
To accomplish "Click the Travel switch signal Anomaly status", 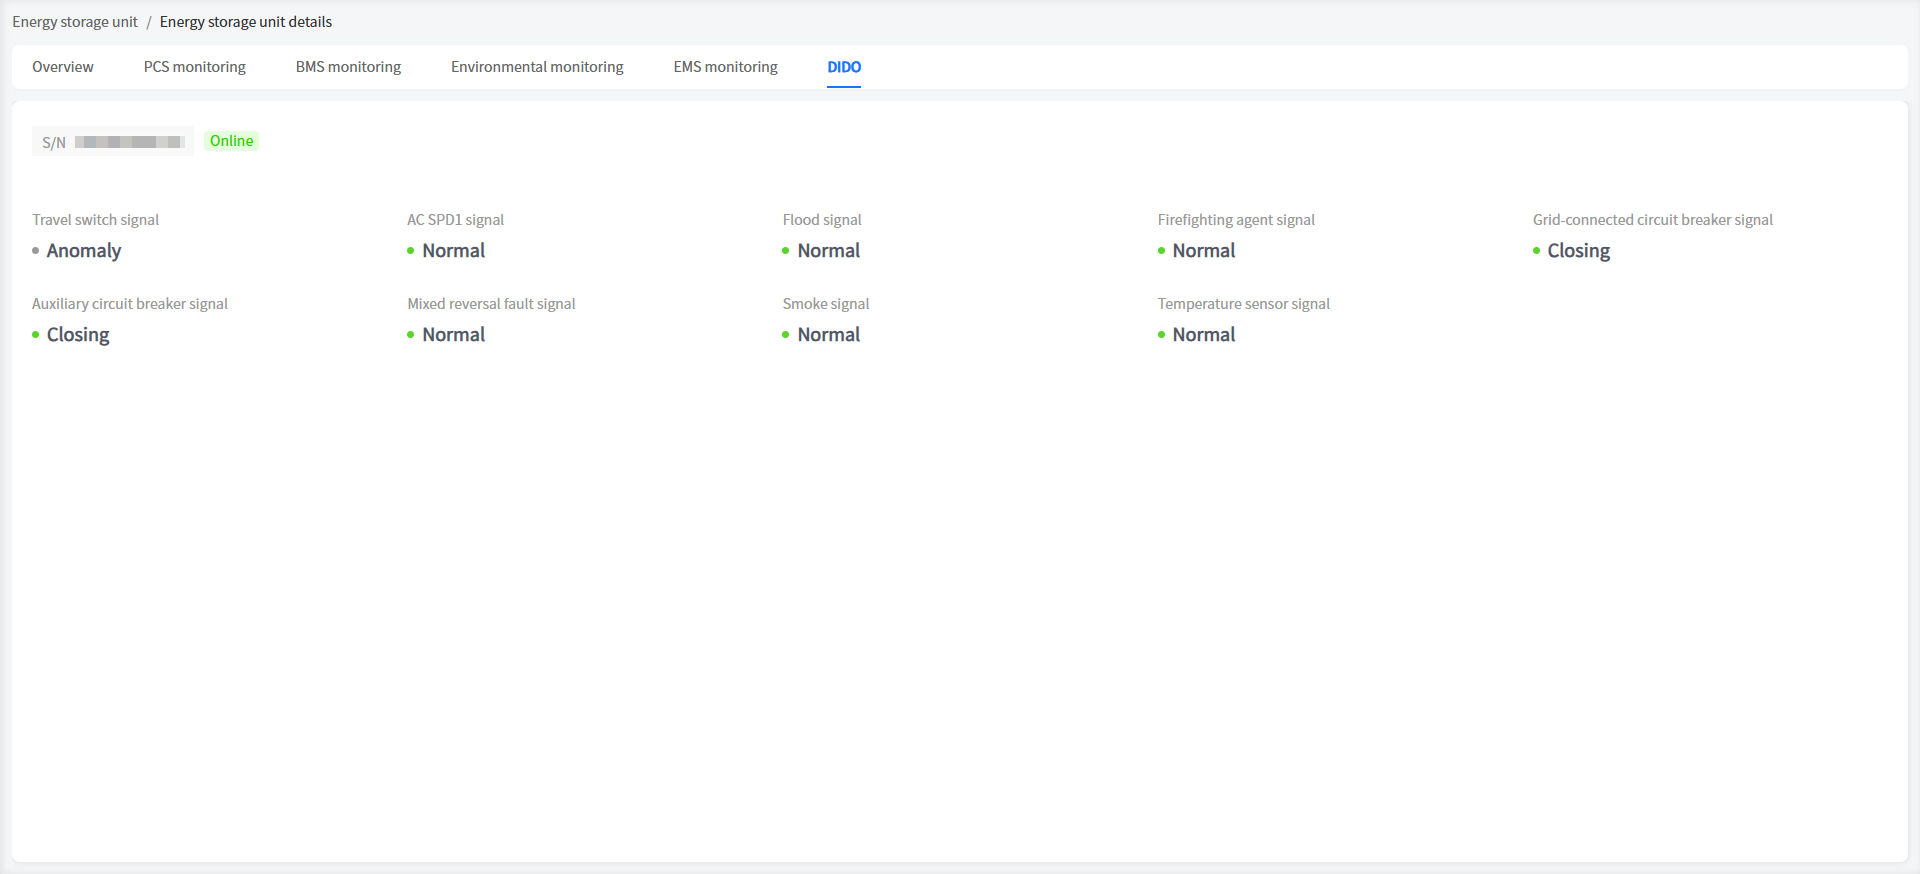I will (x=84, y=251).
